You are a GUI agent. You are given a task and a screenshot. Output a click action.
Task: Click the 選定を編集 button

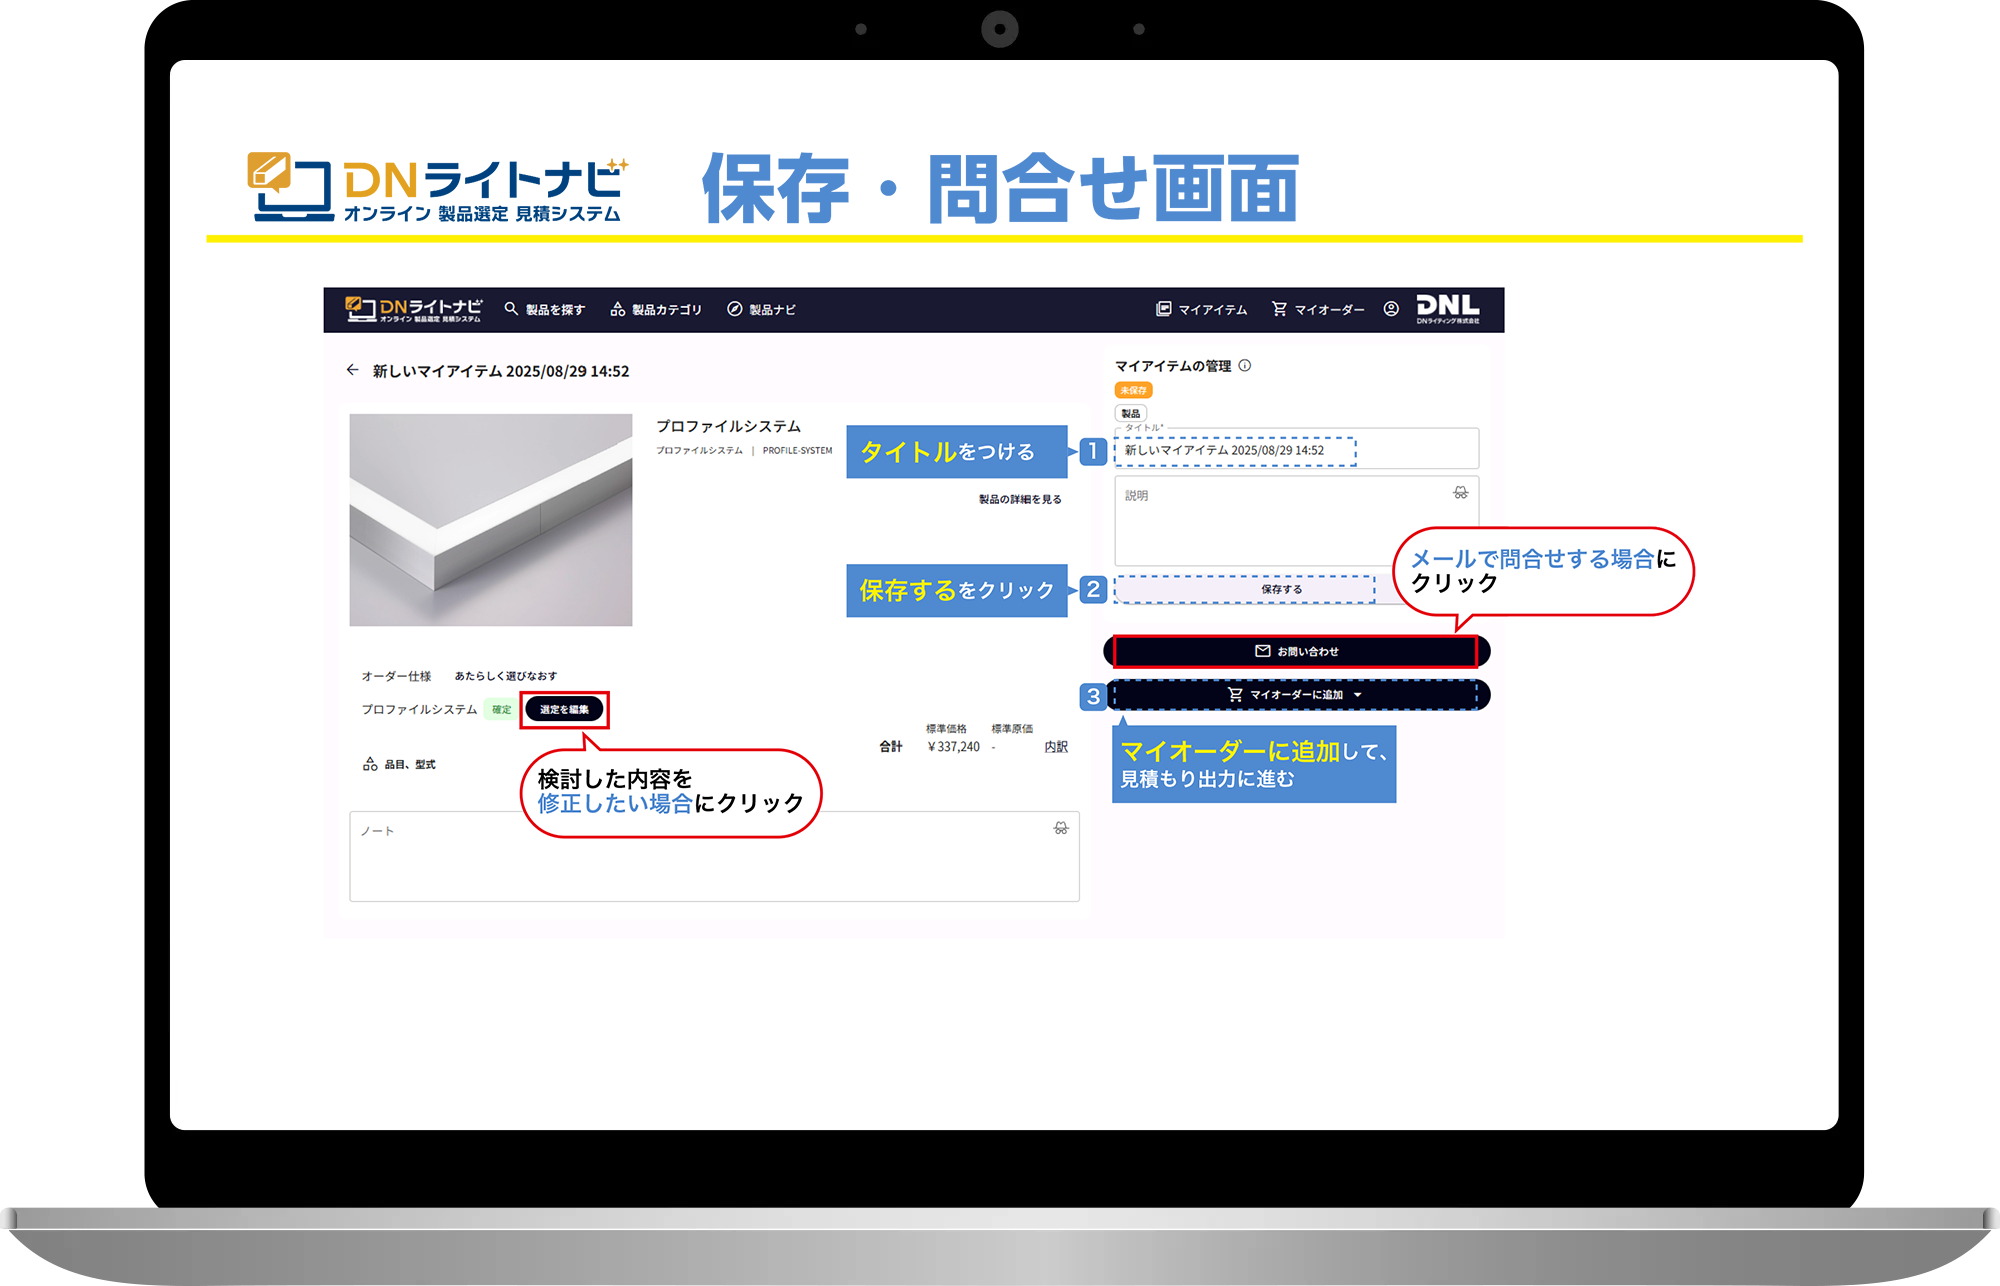coord(564,709)
